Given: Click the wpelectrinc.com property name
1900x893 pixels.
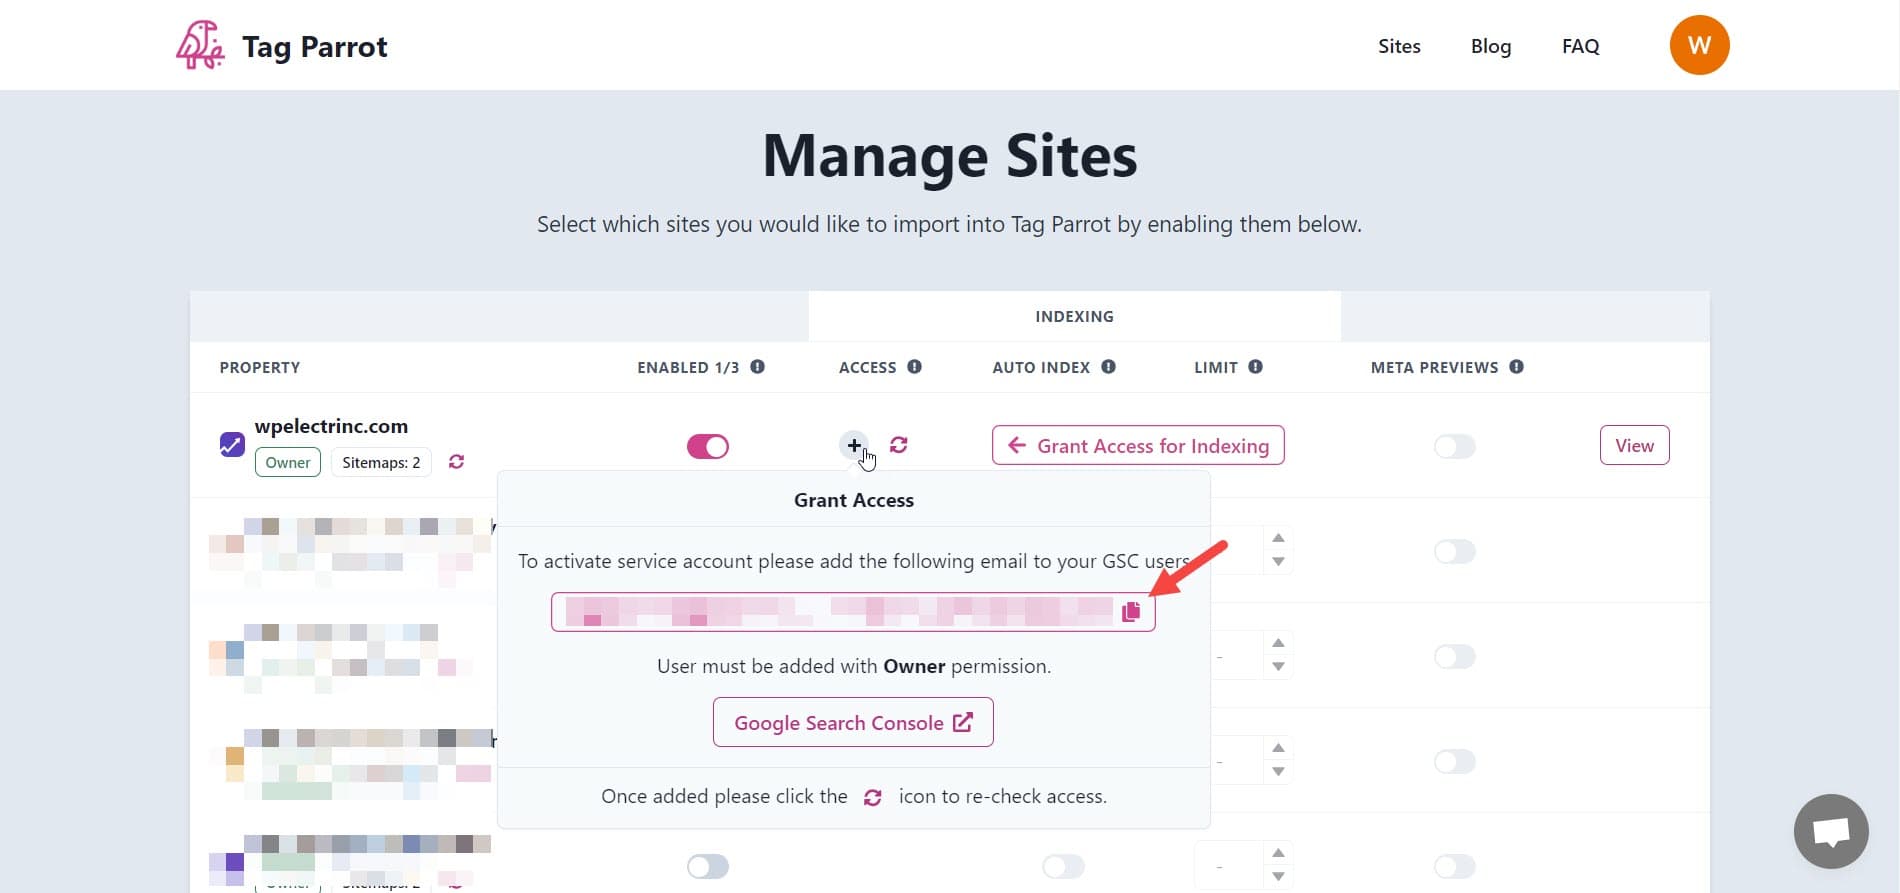Looking at the screenshot, I should pos(331,426).
